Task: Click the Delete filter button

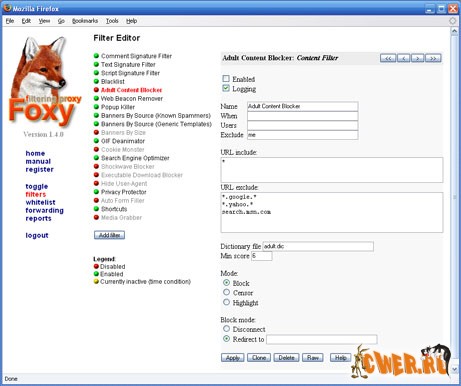Action: coord(286,358)
